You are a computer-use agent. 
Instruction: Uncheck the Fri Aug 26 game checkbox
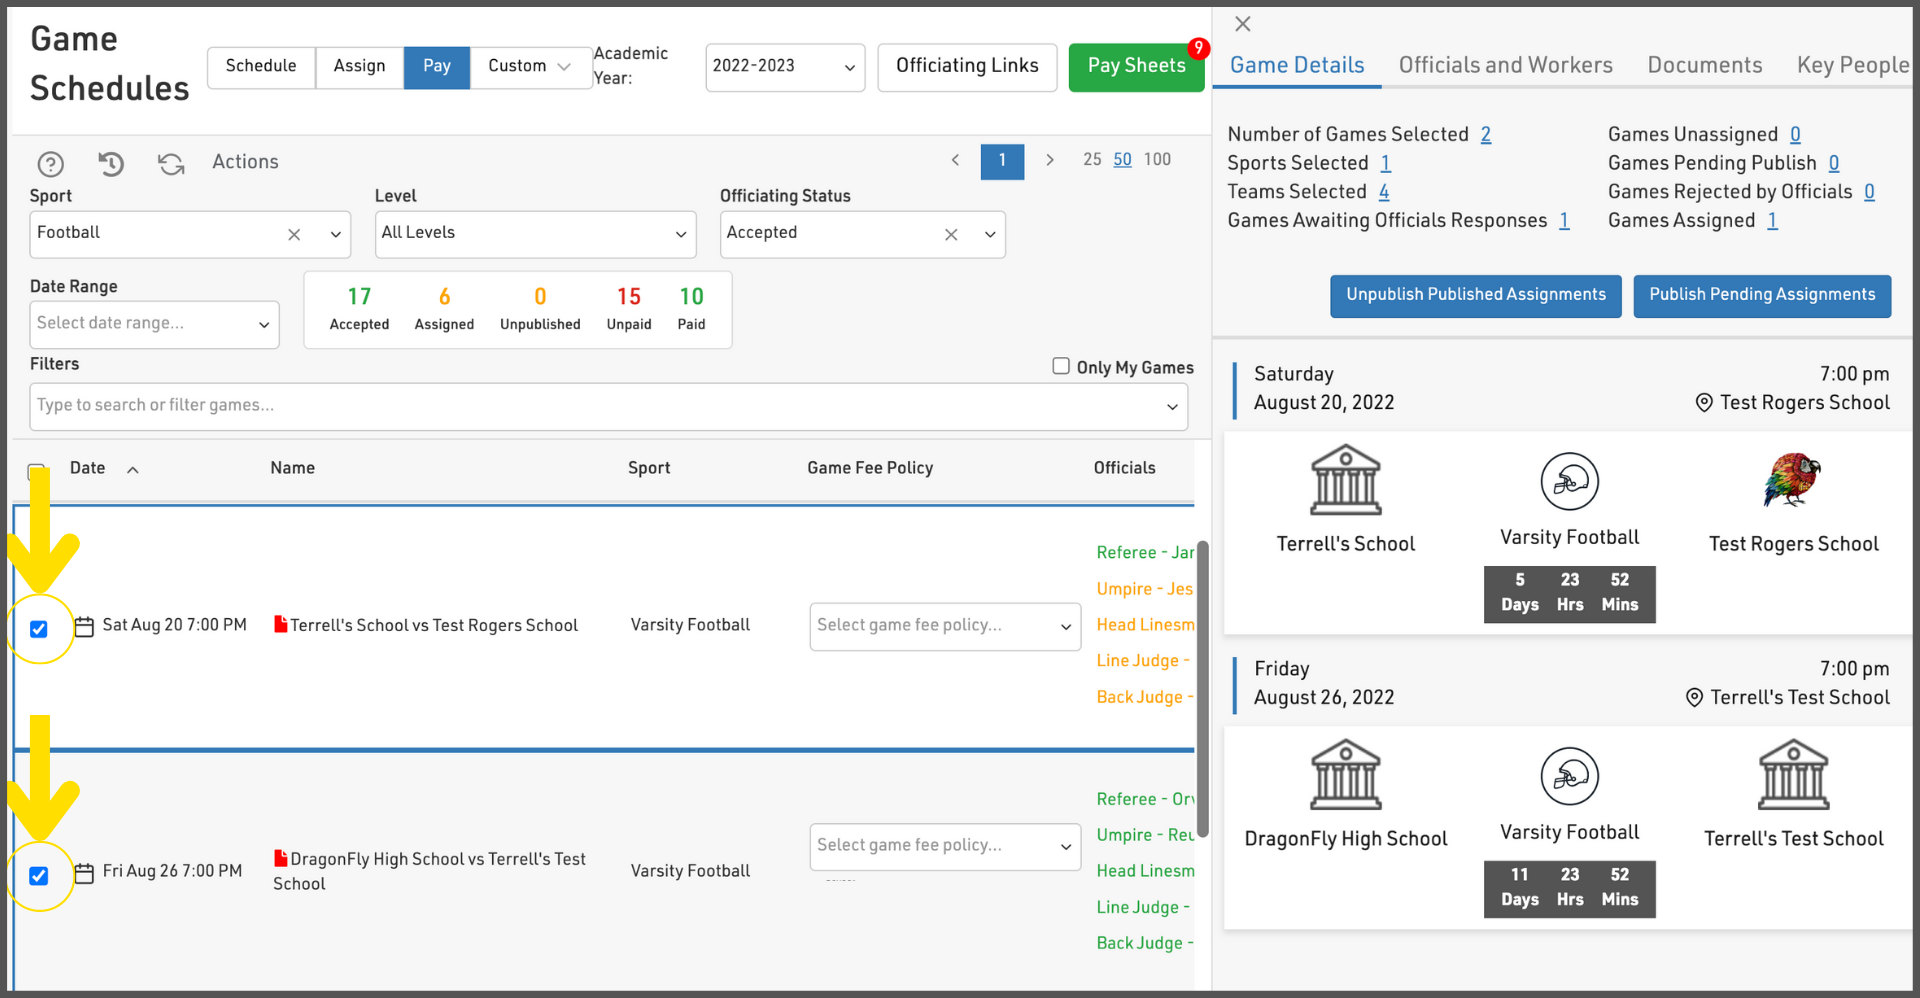click(39, 876)
